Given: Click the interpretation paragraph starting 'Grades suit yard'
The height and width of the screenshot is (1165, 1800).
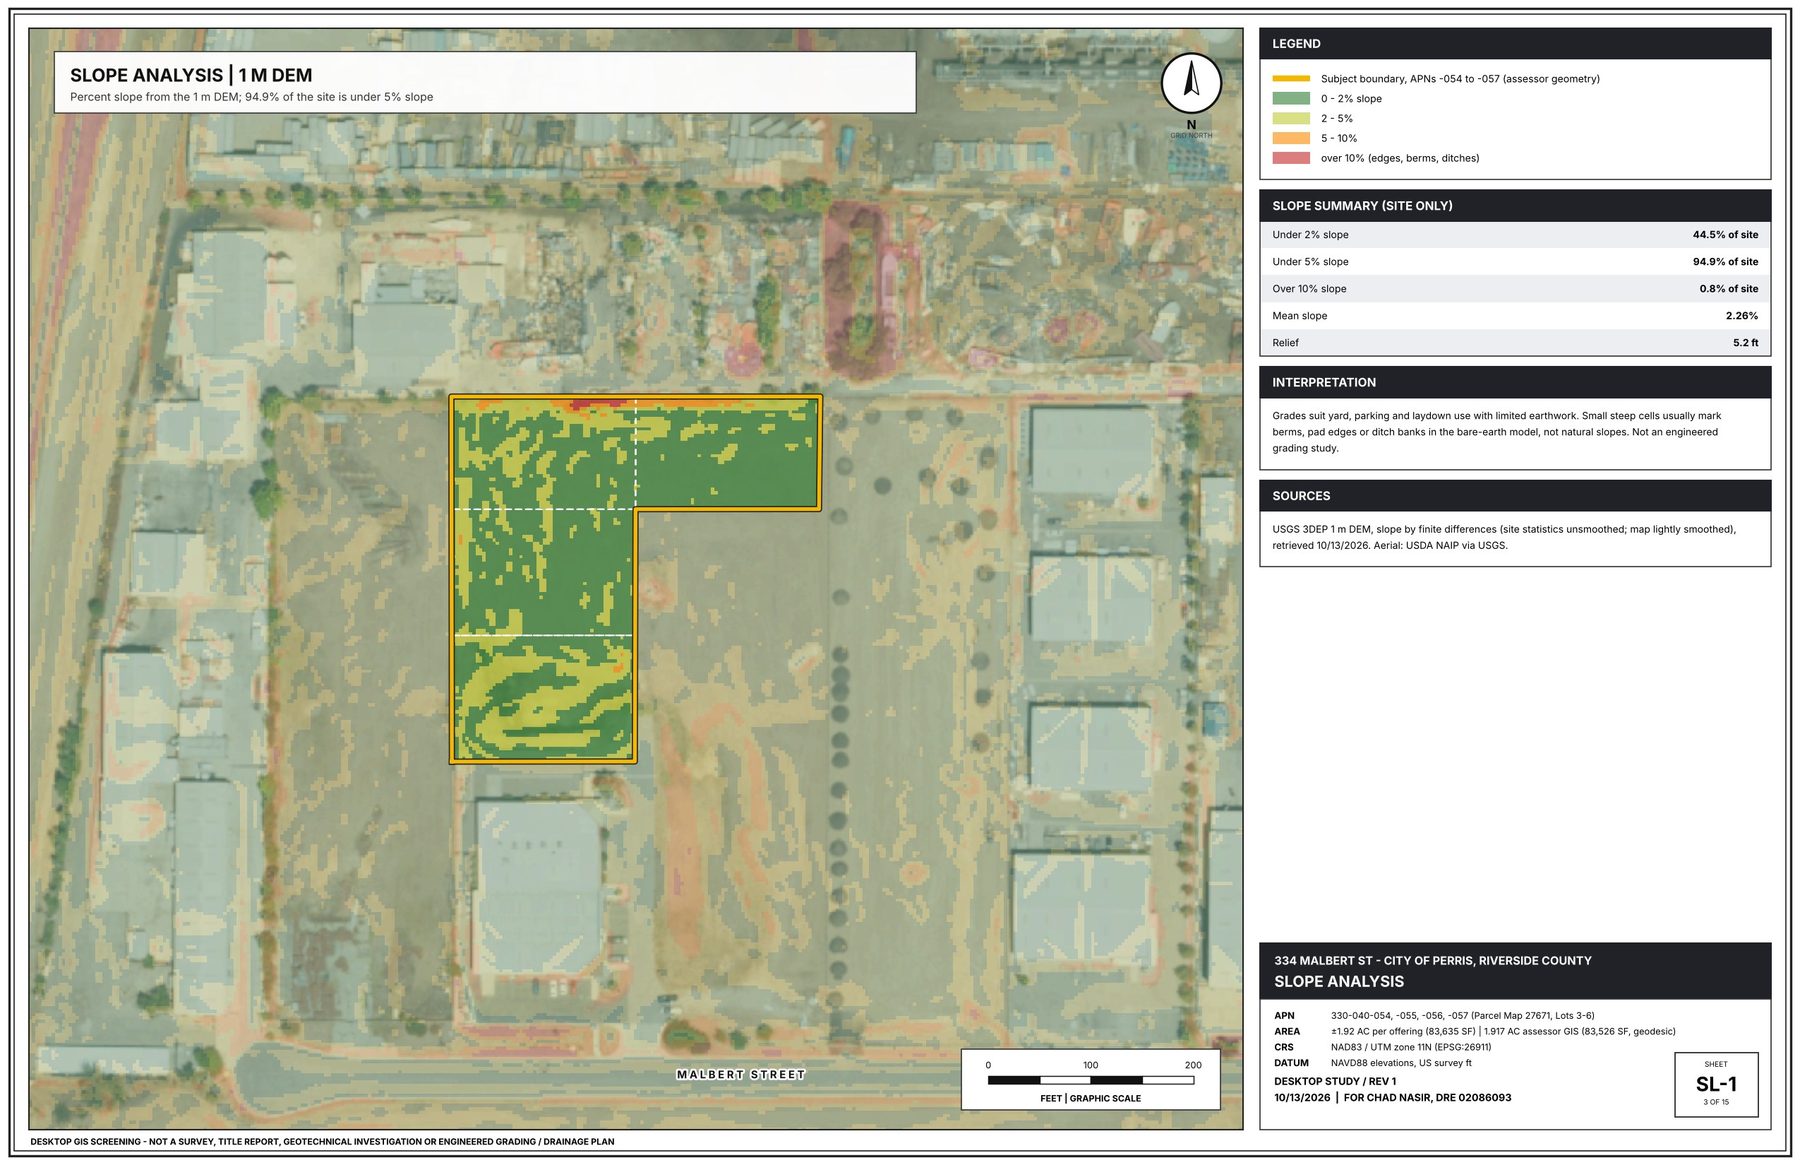Looking at the screenshot, I should [1496, 432].
